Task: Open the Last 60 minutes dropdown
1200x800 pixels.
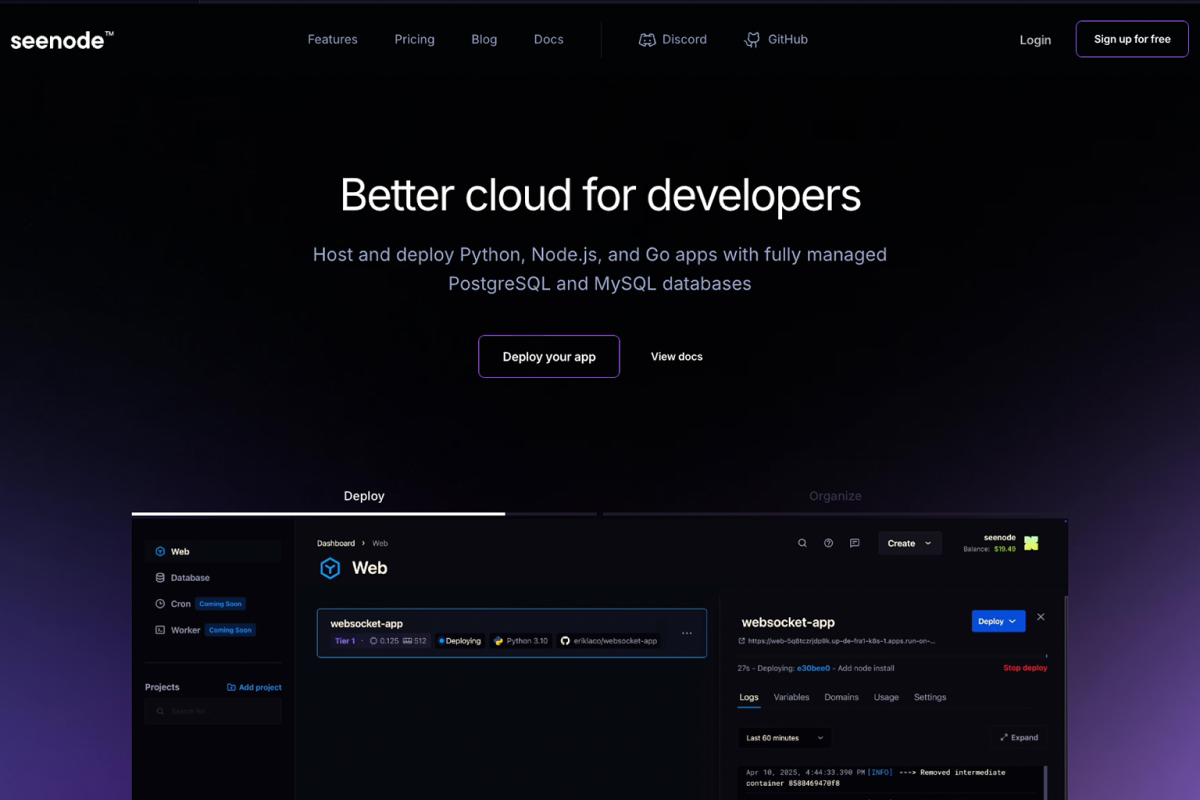Action: (784, 738)
